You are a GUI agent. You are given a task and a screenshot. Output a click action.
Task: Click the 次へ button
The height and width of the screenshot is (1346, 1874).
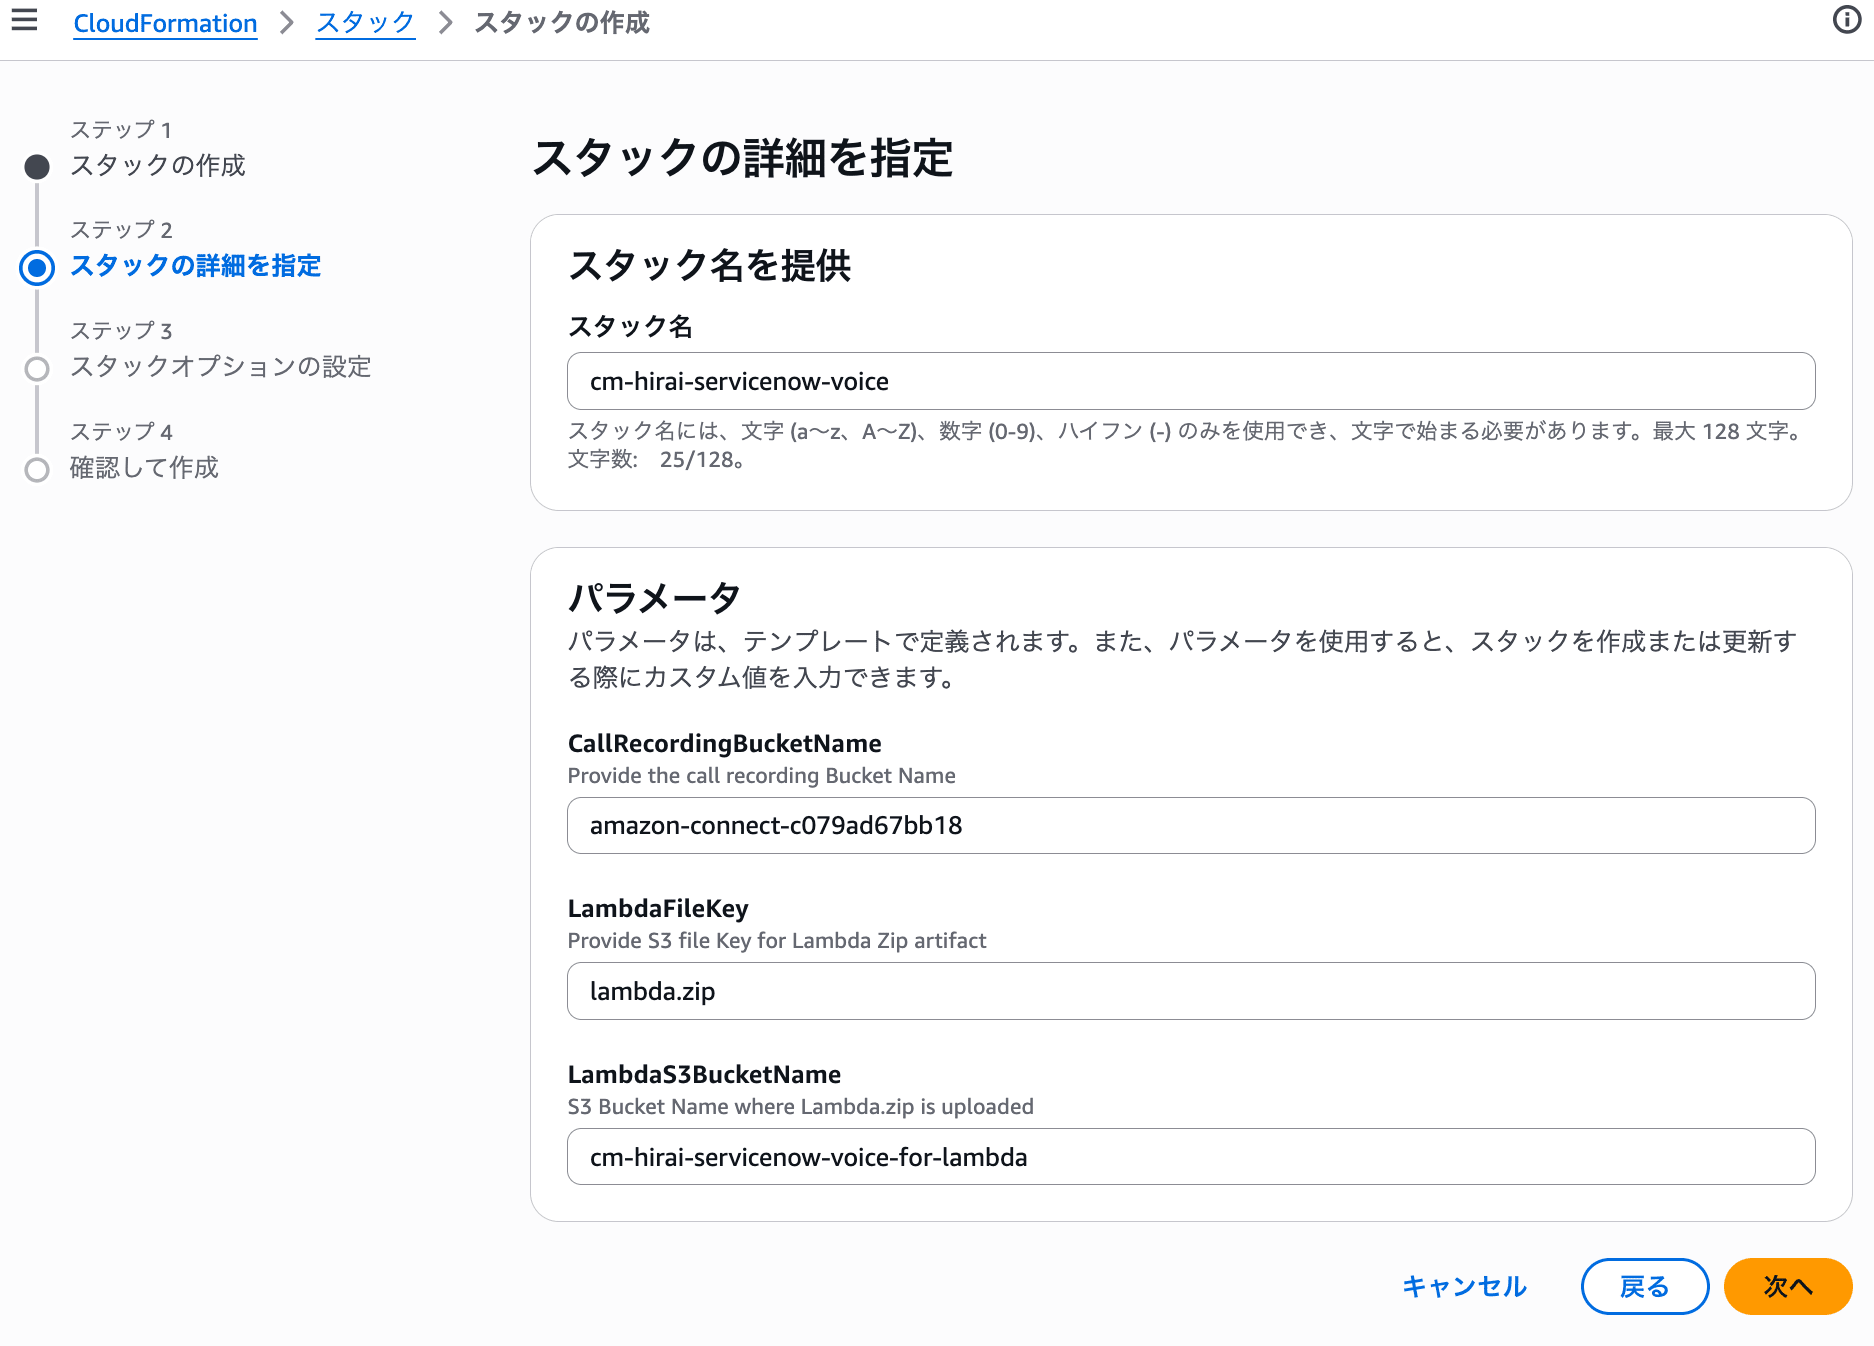point(1788,1286)
